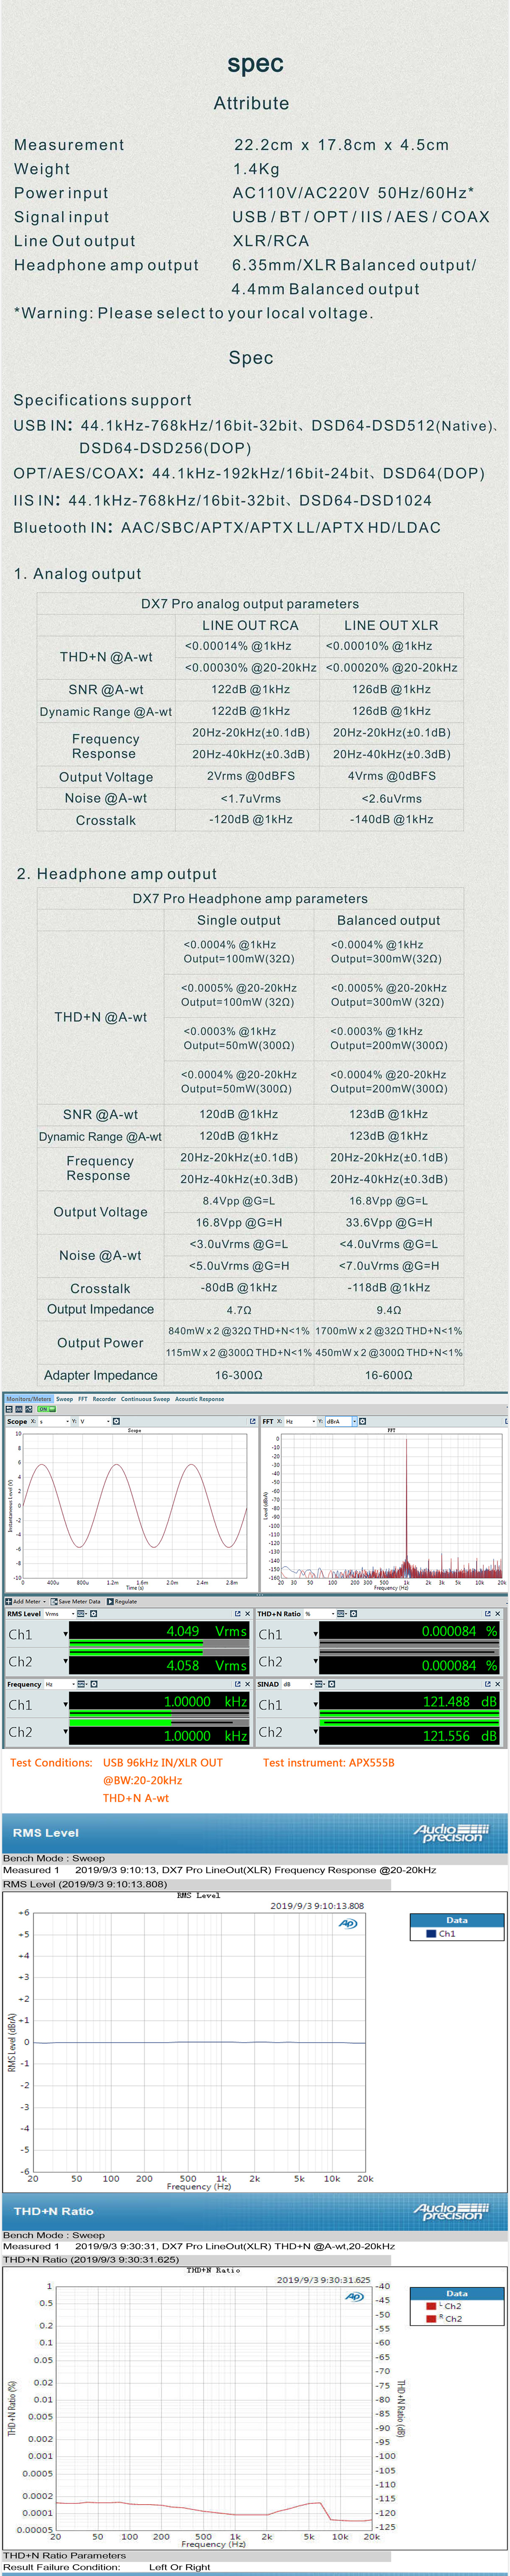Viewport: 510px width, 2576px height.
Task: Open RMS Level meter settings icon
Action: 93,1613
